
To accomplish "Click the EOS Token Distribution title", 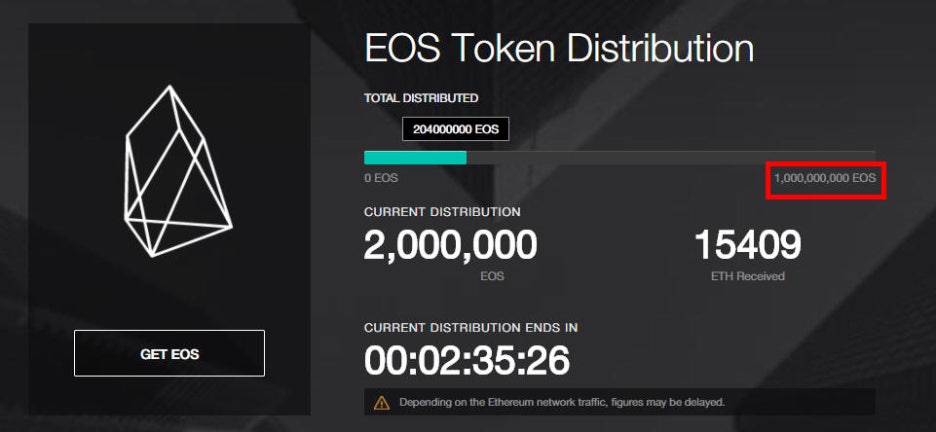I will click(558, 48).
